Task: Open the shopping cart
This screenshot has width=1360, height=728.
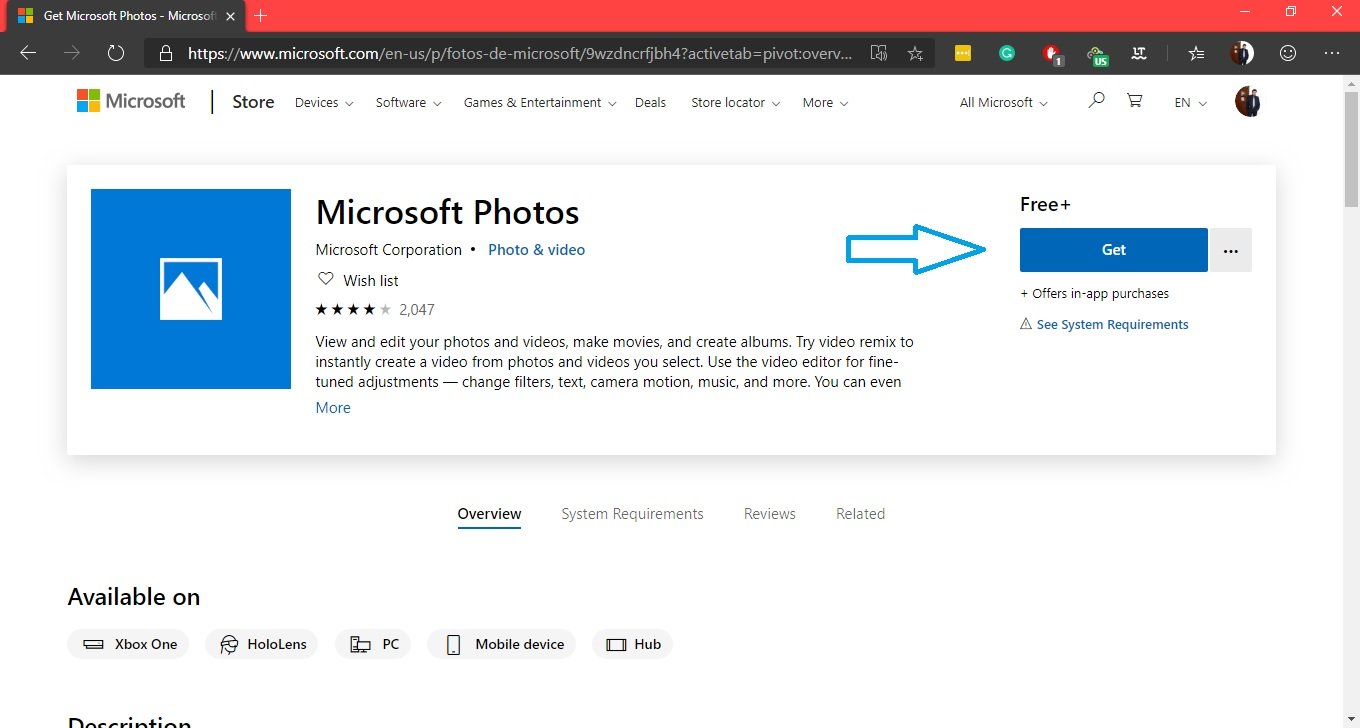Action: [1134, 101]
